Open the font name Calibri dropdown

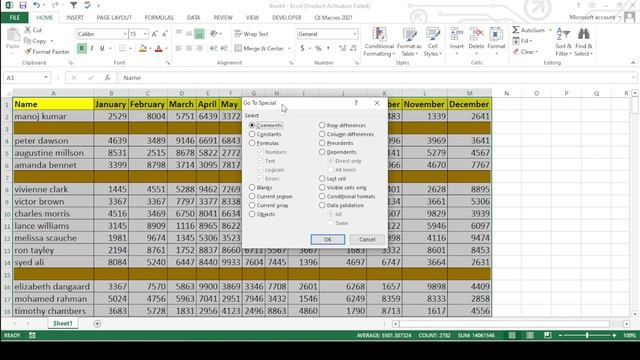click(125, 34)
